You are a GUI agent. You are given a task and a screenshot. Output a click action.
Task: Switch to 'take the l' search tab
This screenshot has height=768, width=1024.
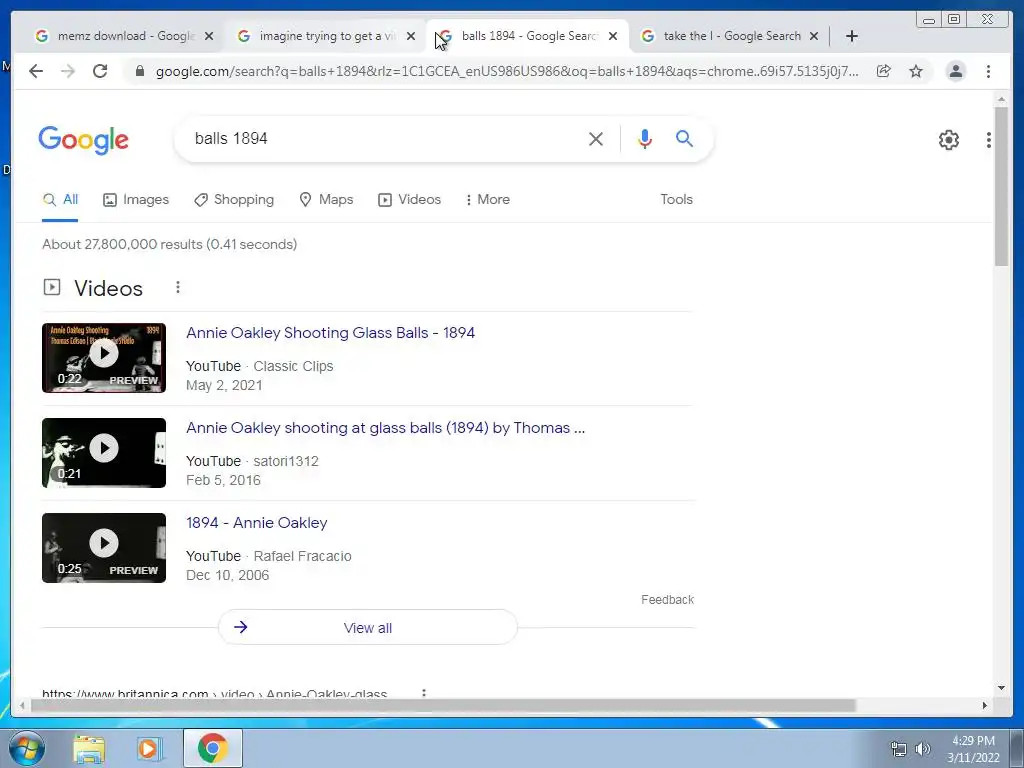[x=729, y=36]
